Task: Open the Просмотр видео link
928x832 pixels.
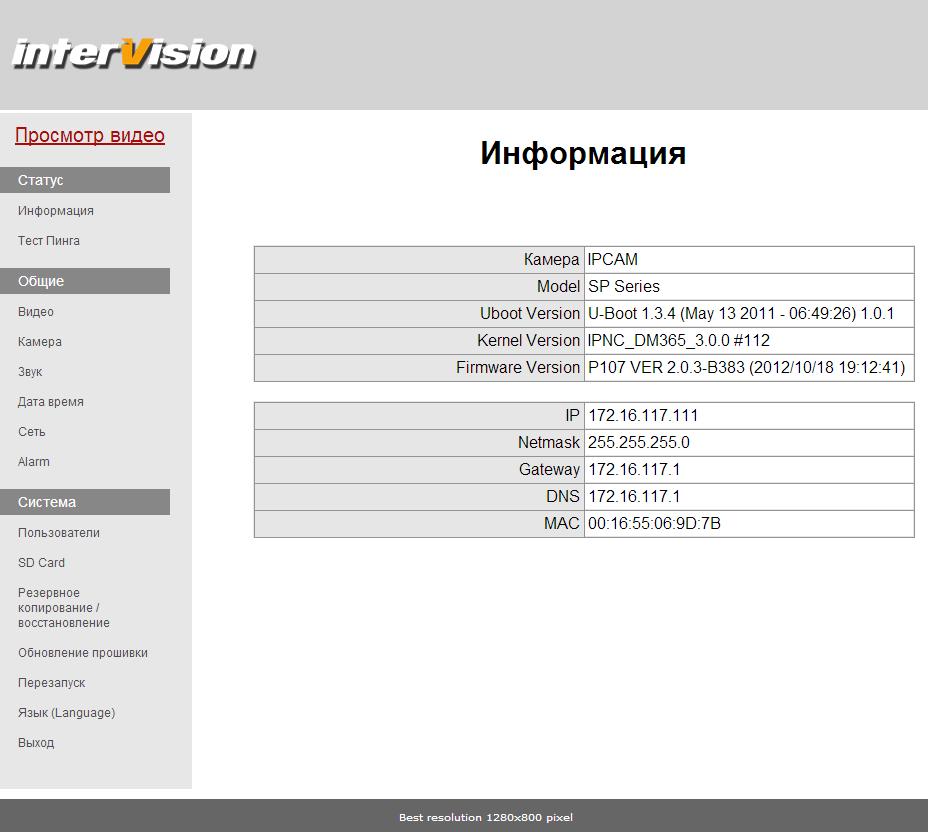Action: (x=90, y=136)
